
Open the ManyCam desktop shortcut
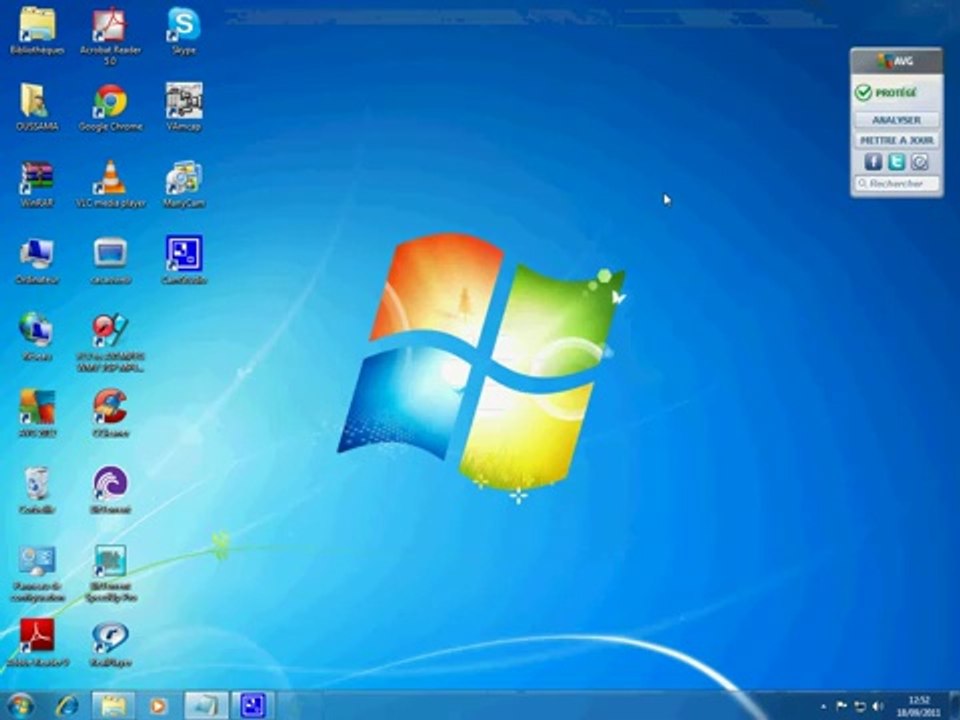click(x=184, y=184)
